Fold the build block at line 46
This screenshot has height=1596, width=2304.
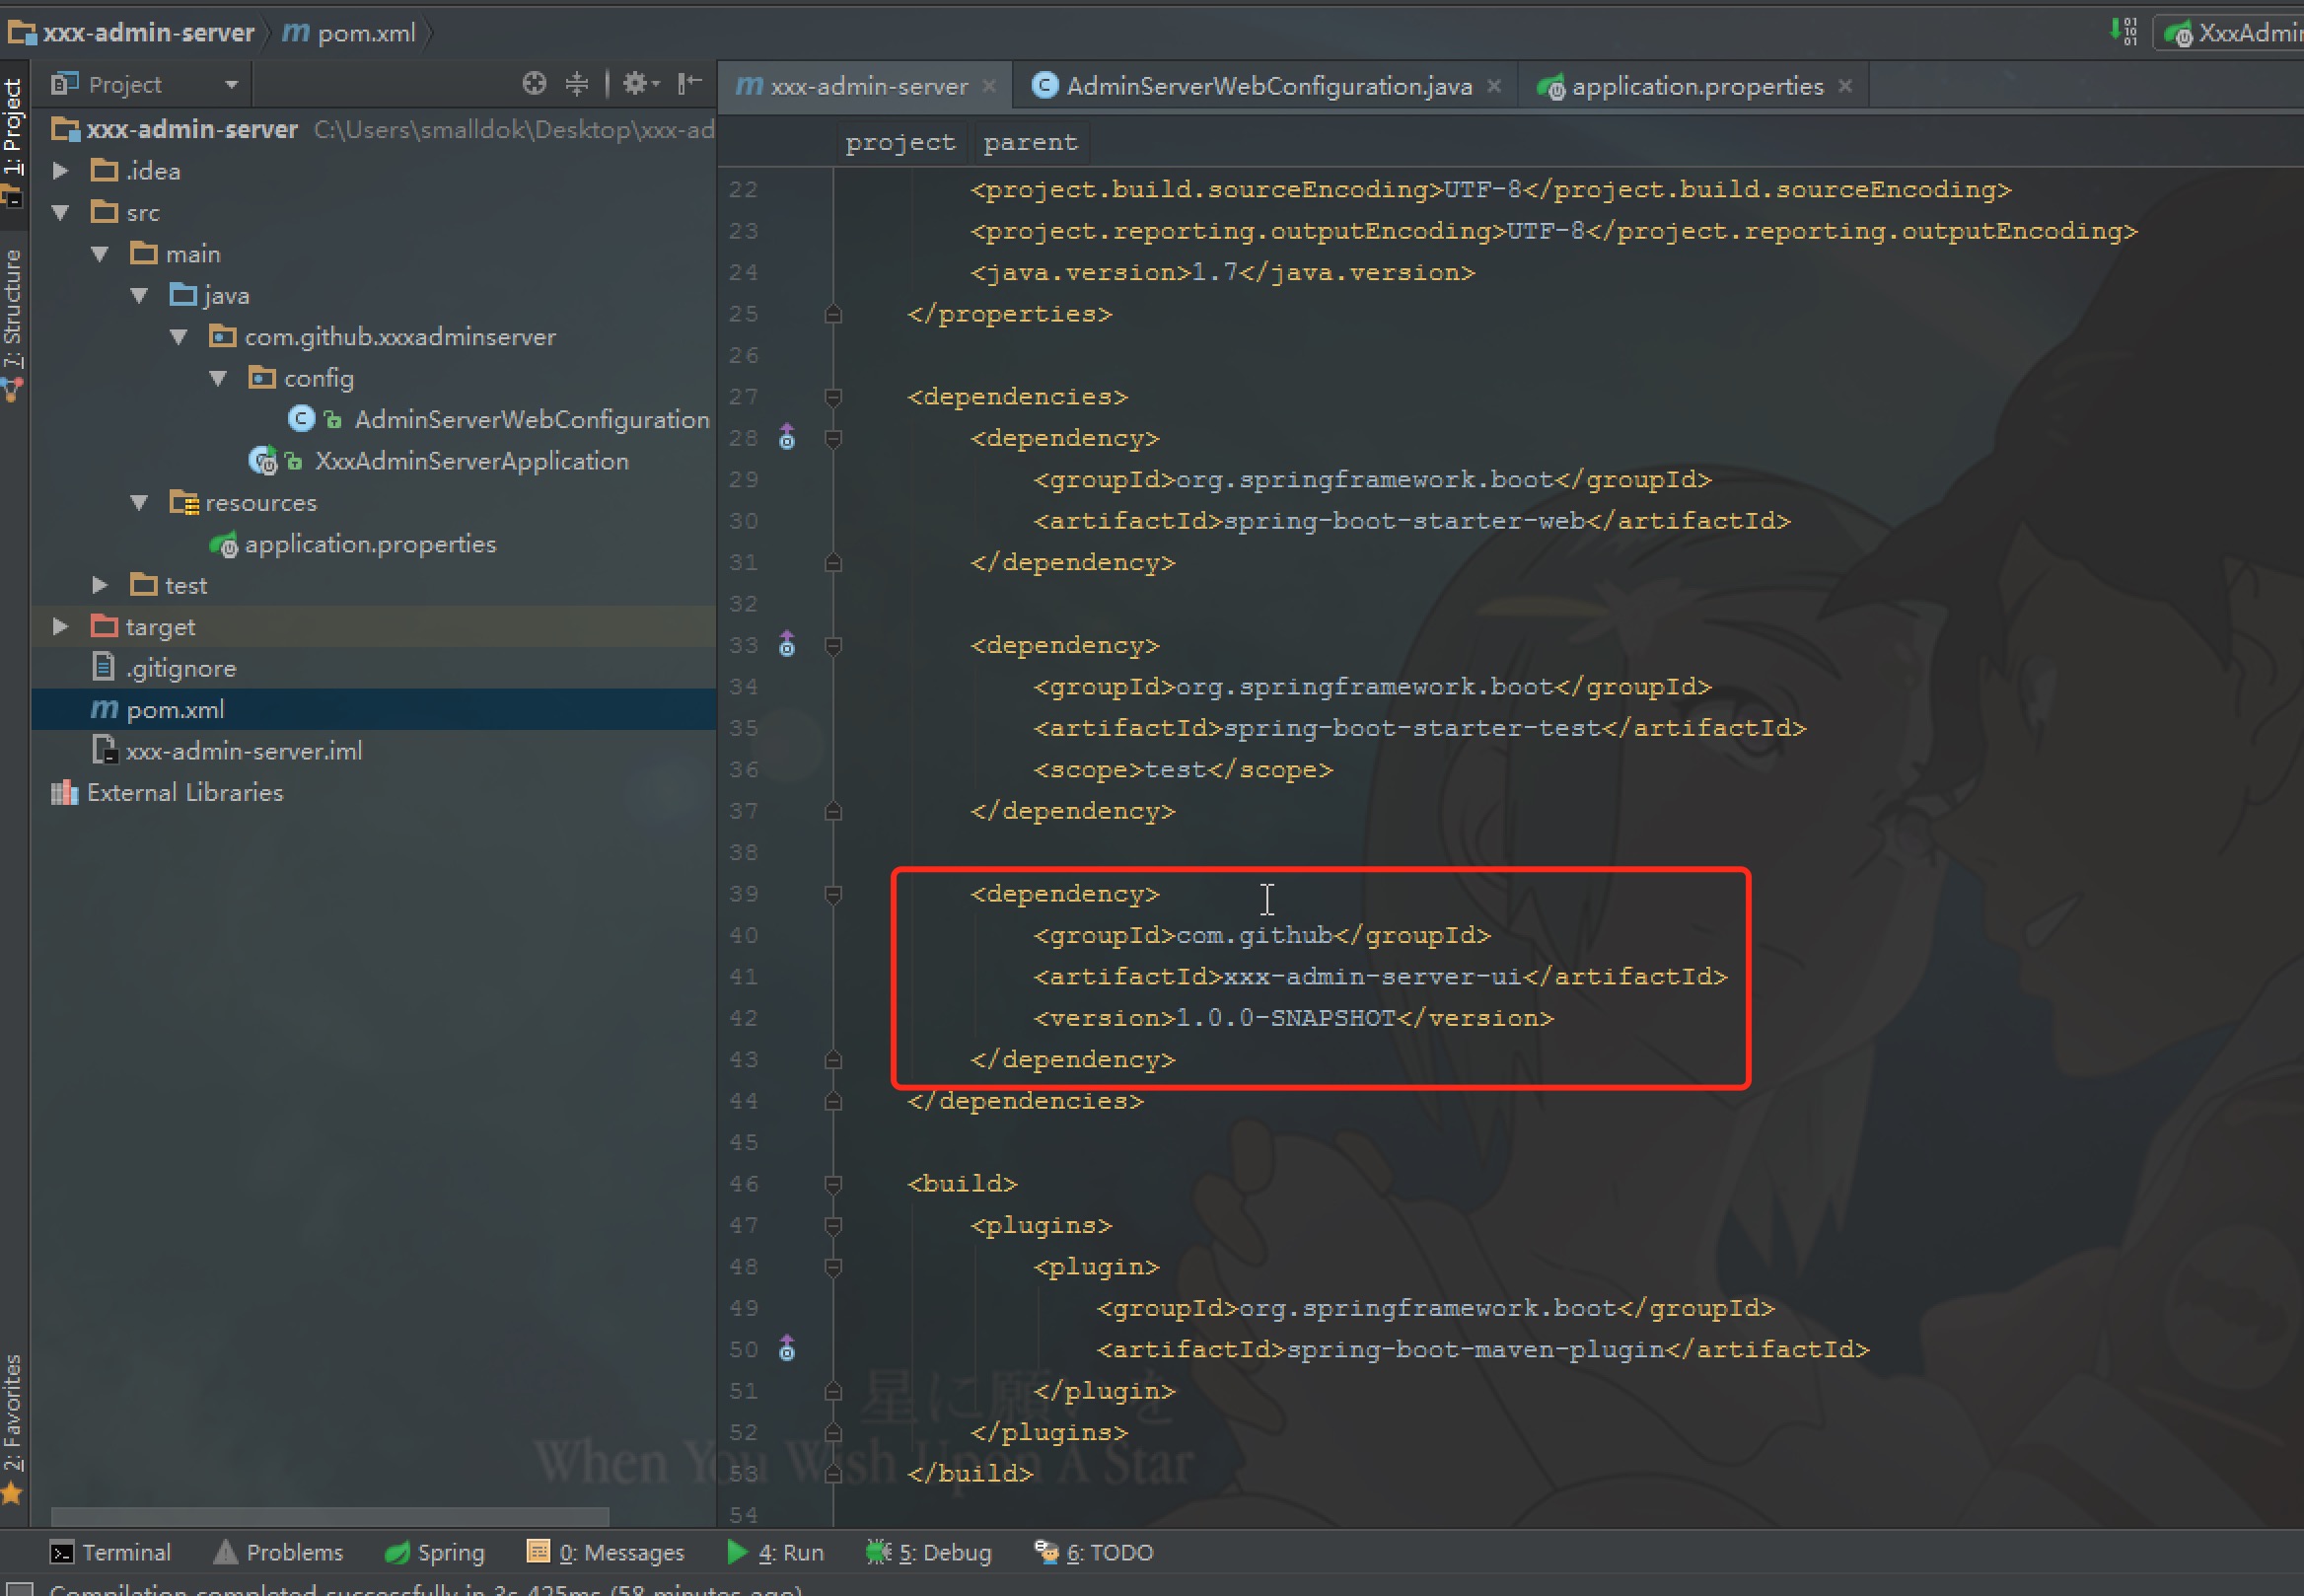tap(833, 1183)
